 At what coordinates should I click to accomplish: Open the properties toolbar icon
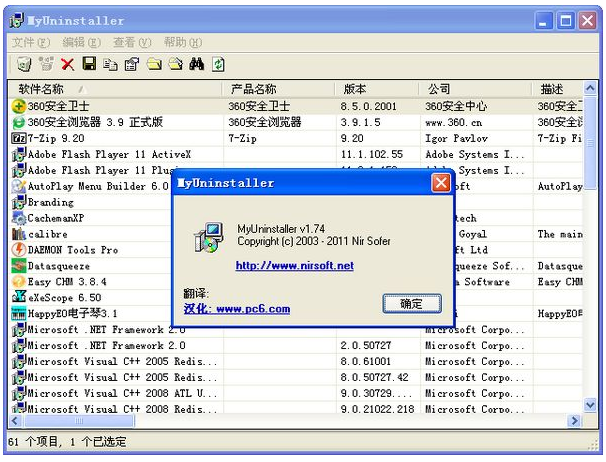132,64
